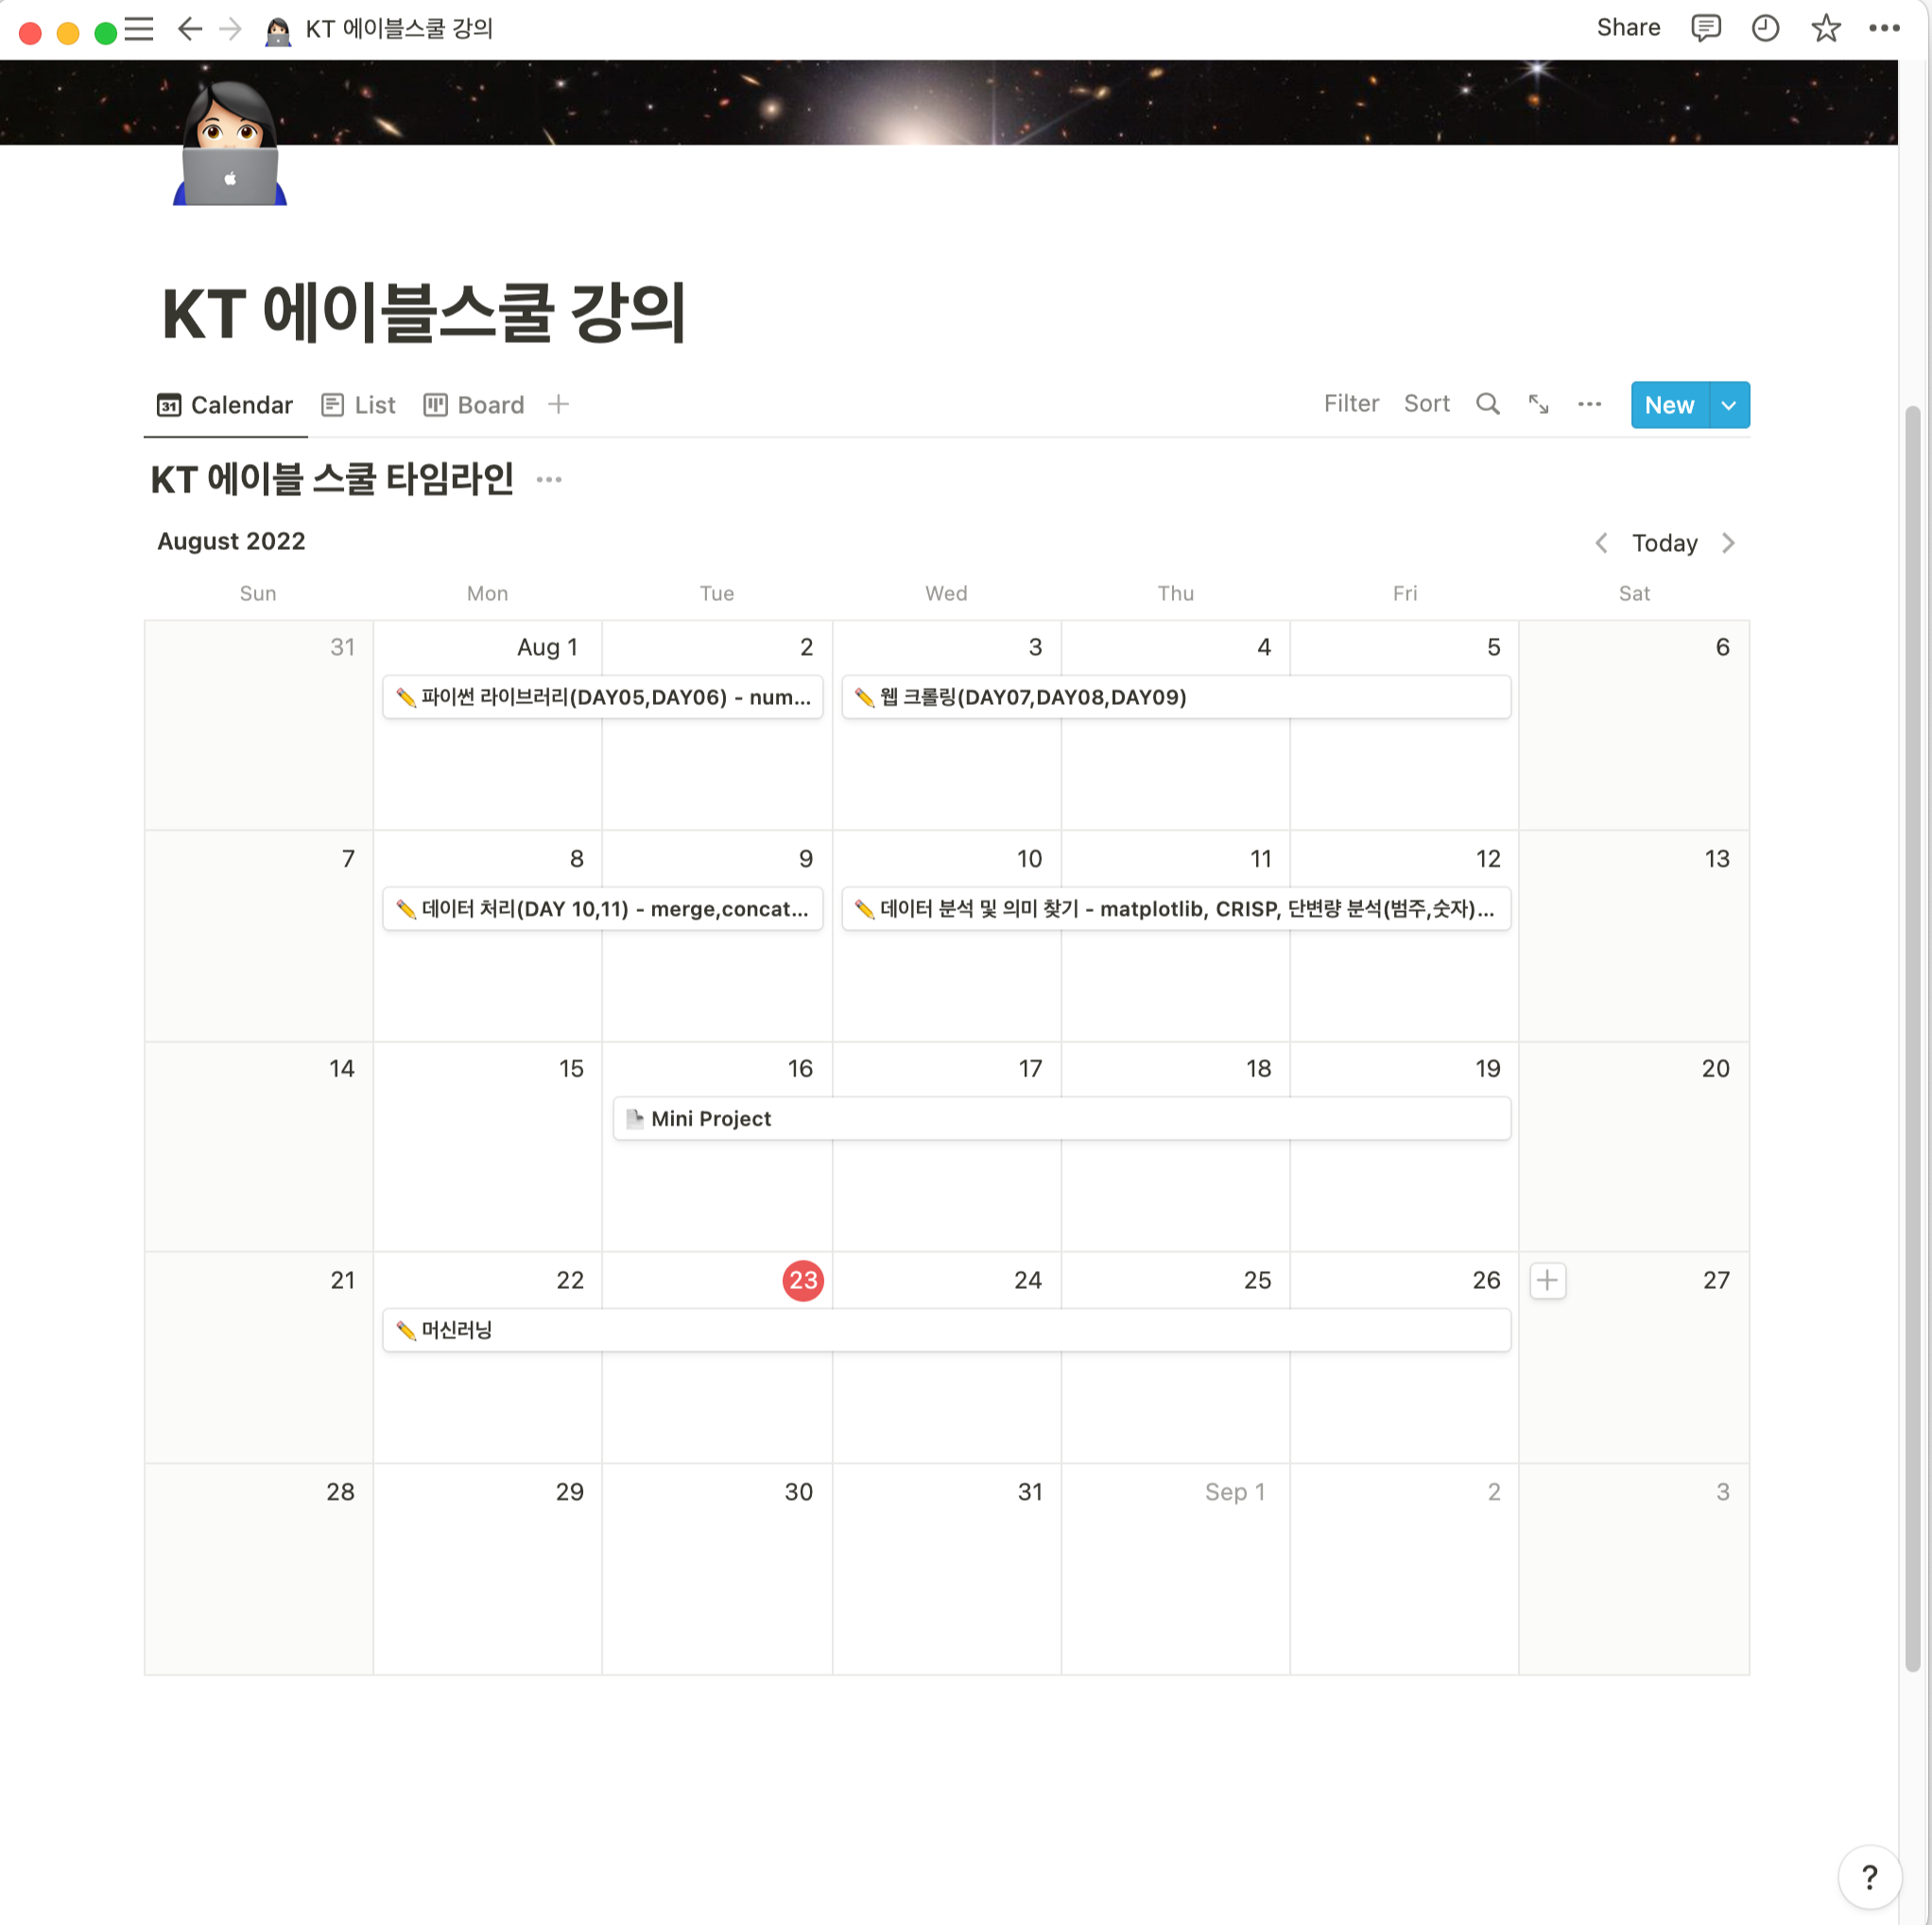Go forward with the right arrow

[x=230, y=29]
